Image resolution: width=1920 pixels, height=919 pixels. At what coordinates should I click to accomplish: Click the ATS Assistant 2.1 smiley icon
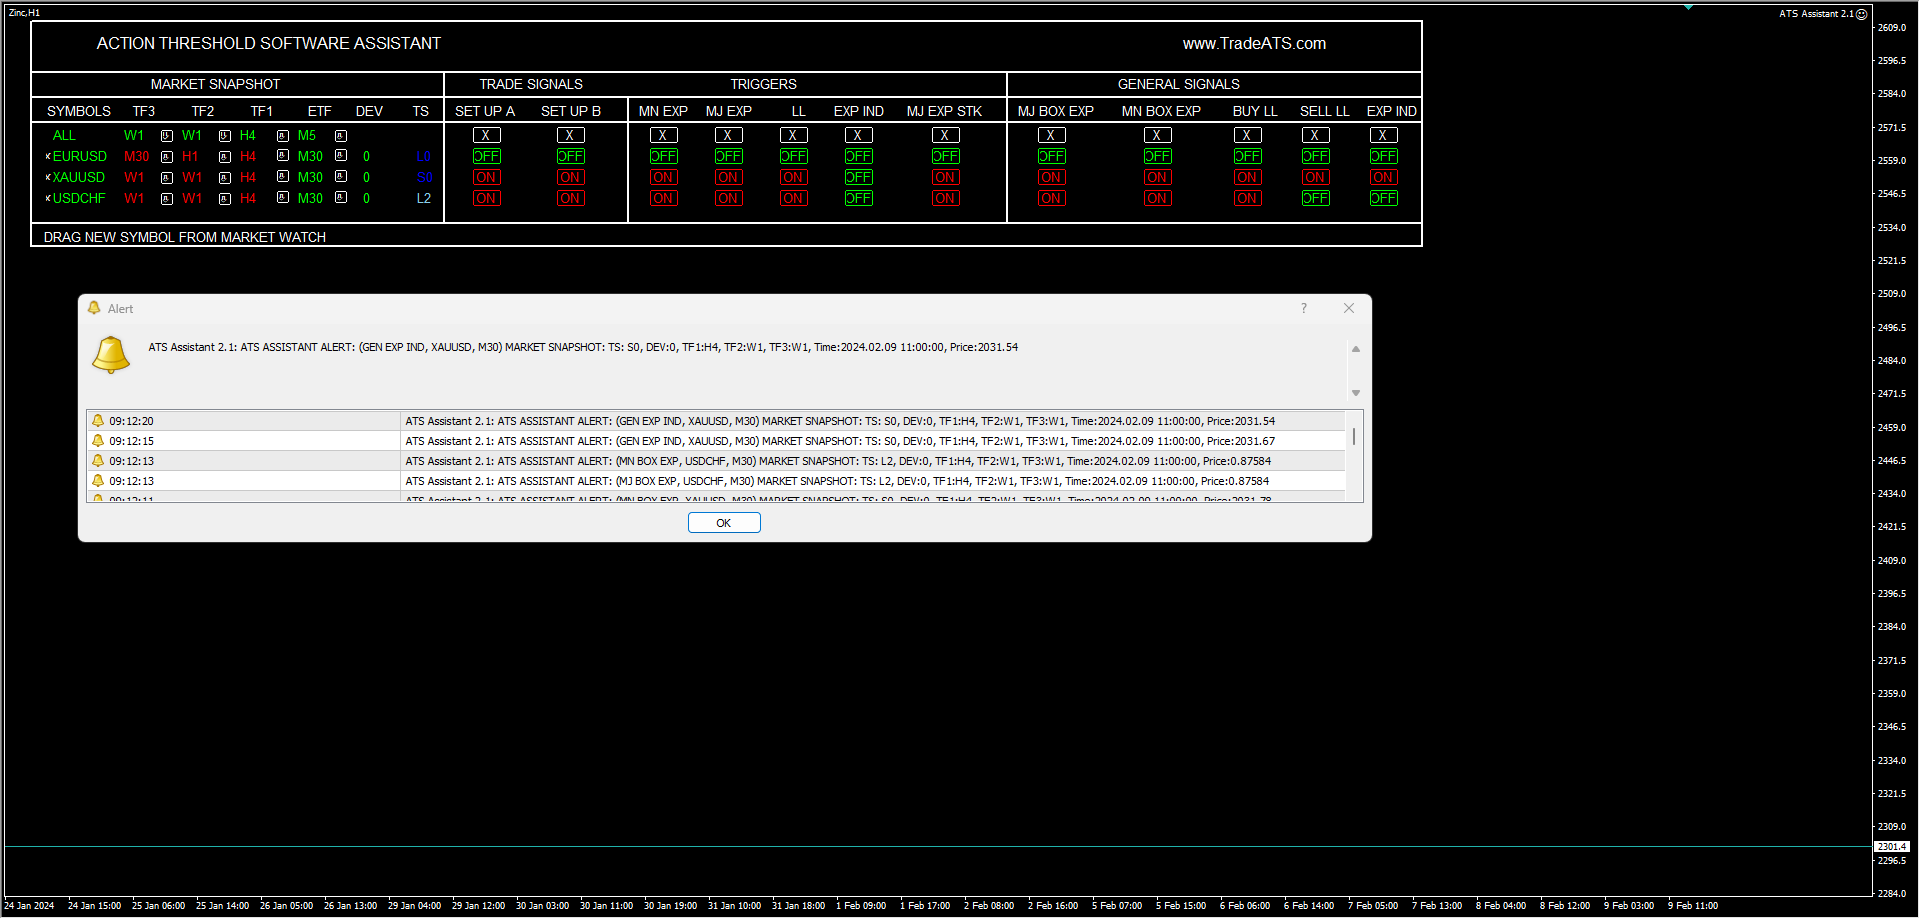coord(1862,14)
